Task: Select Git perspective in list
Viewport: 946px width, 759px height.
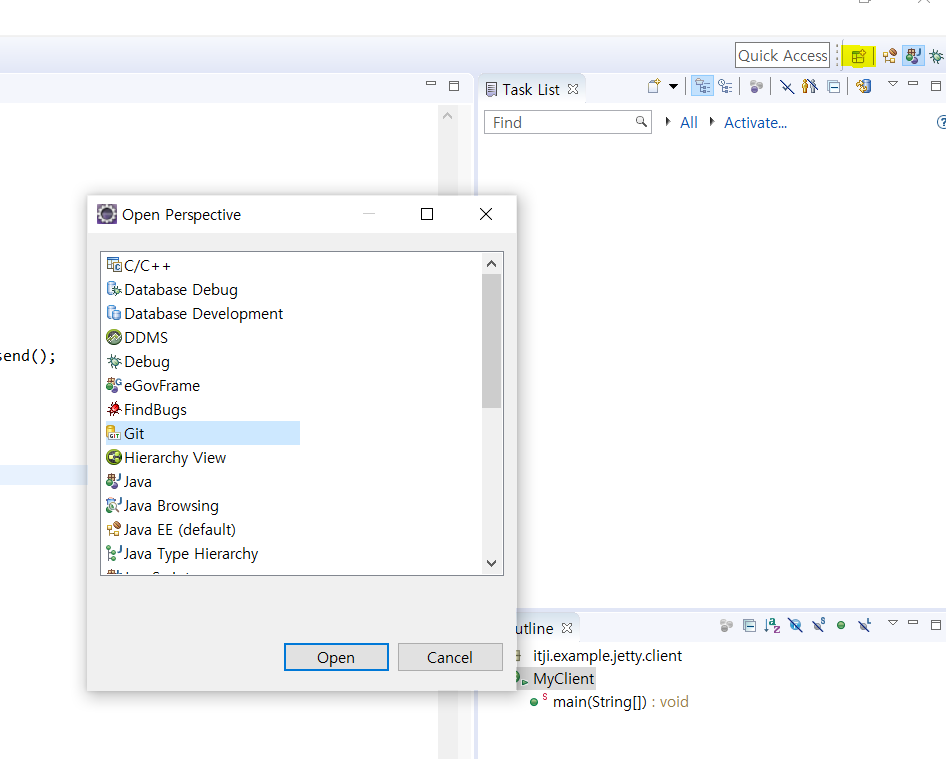Action: coord(203,433)
